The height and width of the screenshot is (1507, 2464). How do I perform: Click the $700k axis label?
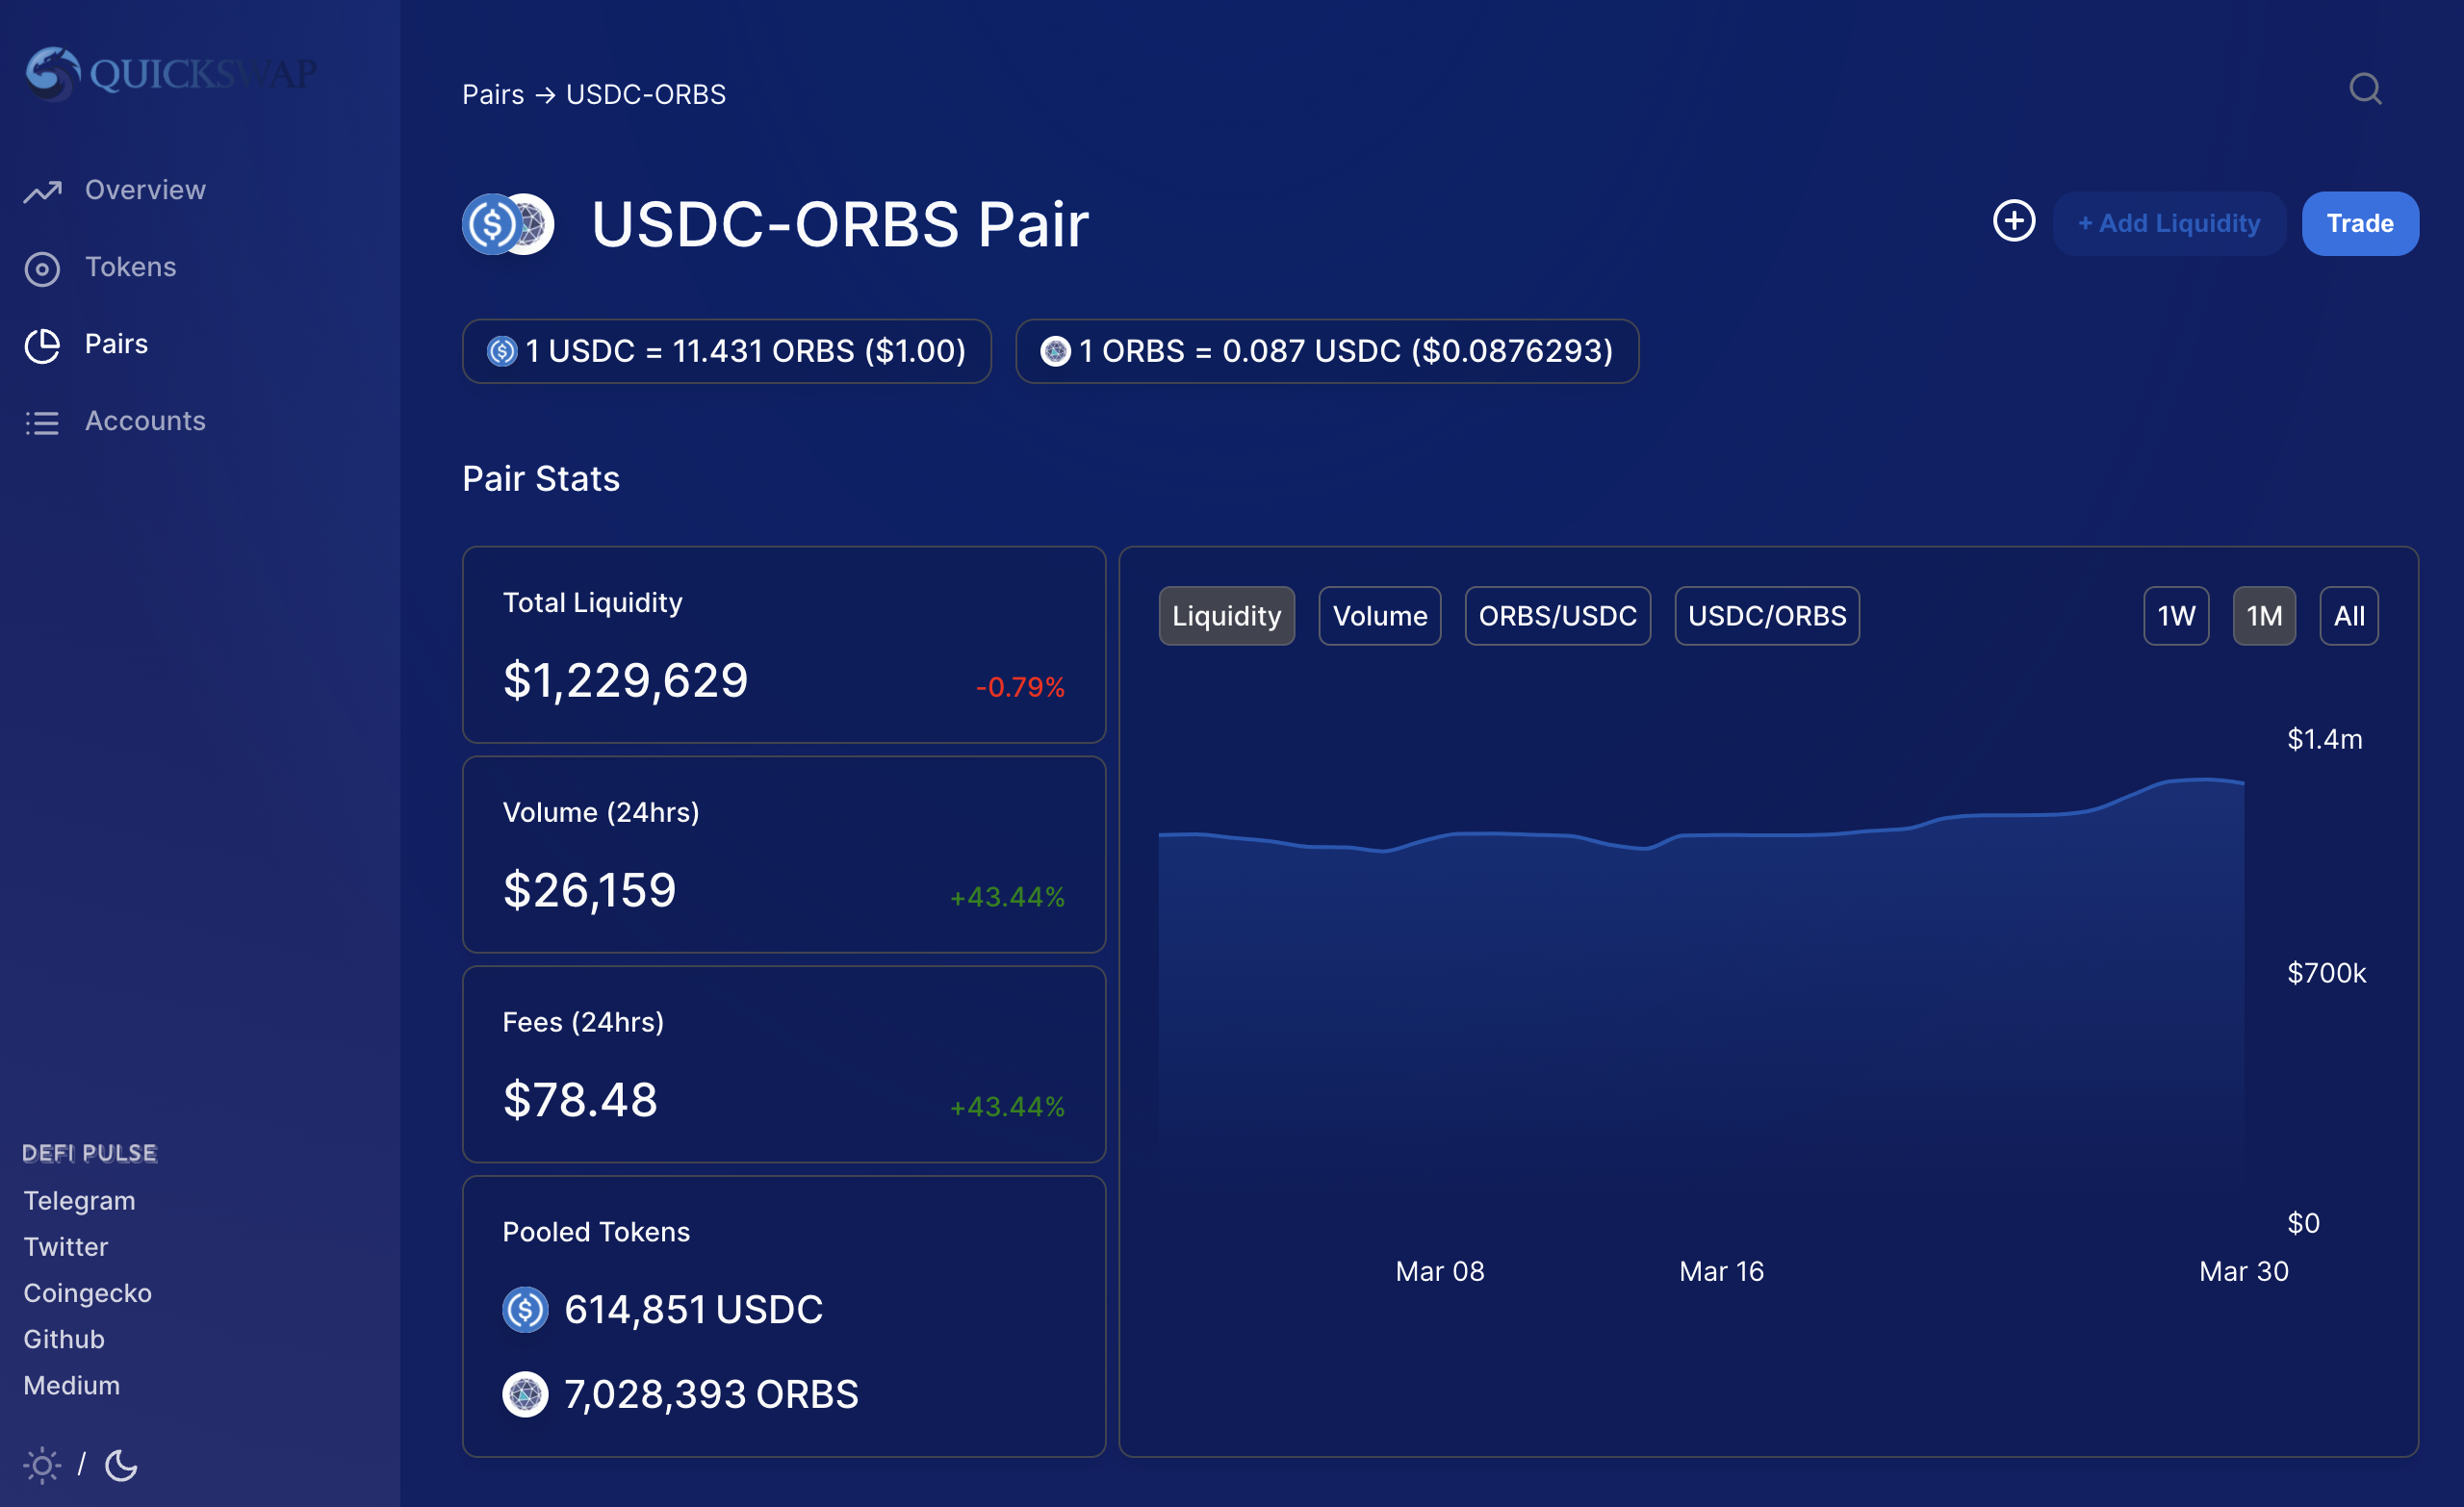[x=2327, y=973]
